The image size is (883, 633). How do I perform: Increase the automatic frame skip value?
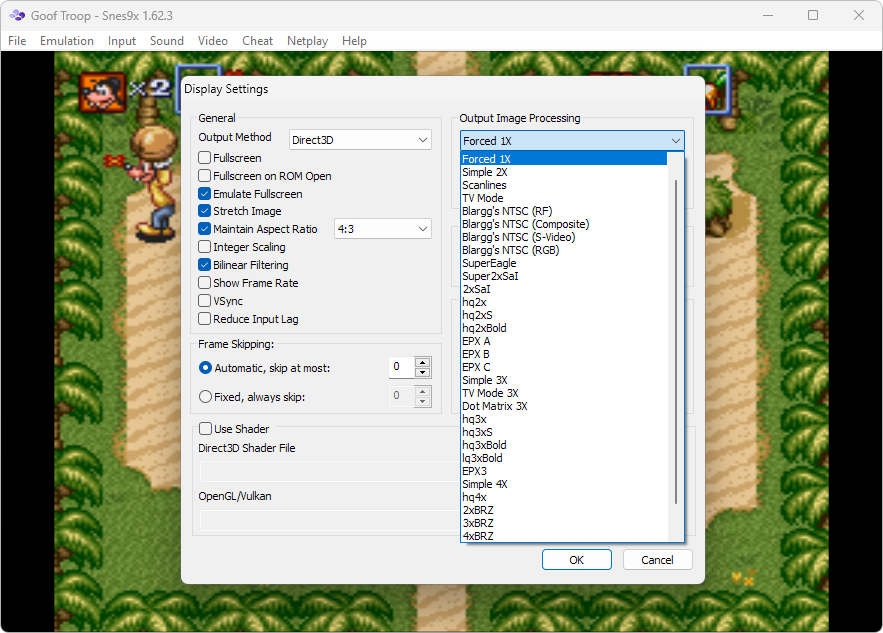pyautogui.click(x=423, y=361)
